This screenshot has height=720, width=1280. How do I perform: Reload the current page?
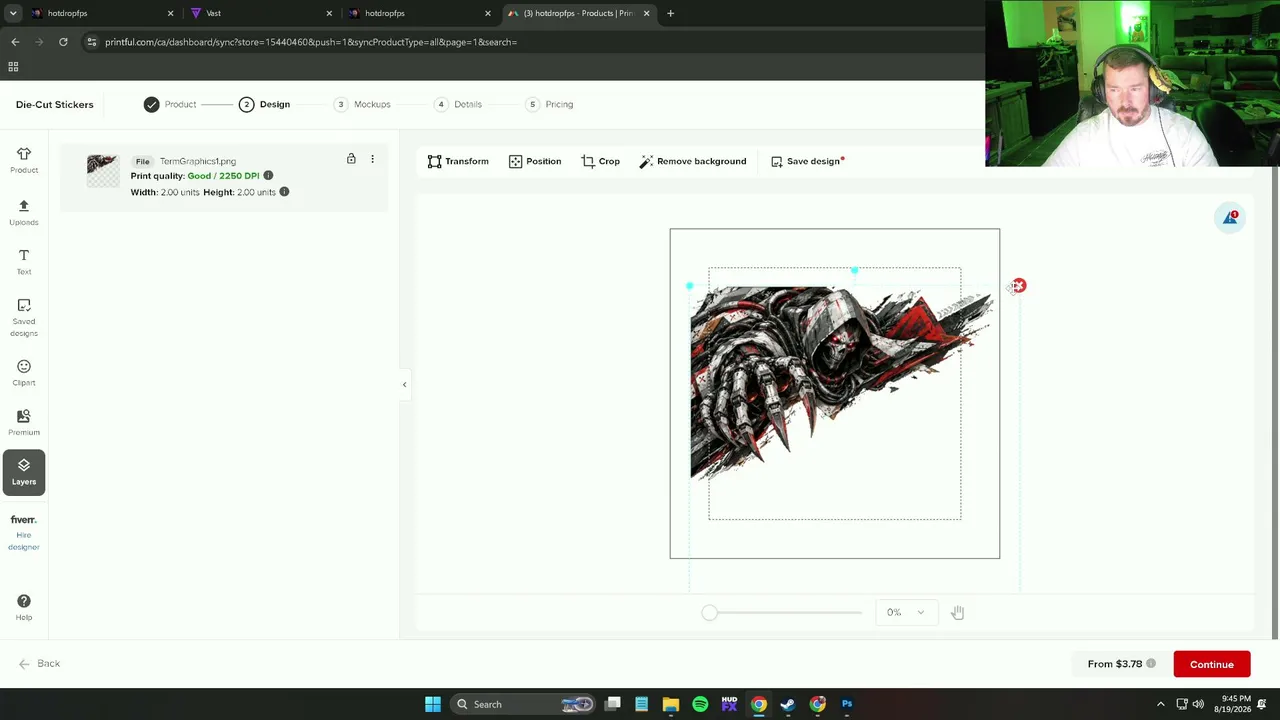tap(63, 42)
